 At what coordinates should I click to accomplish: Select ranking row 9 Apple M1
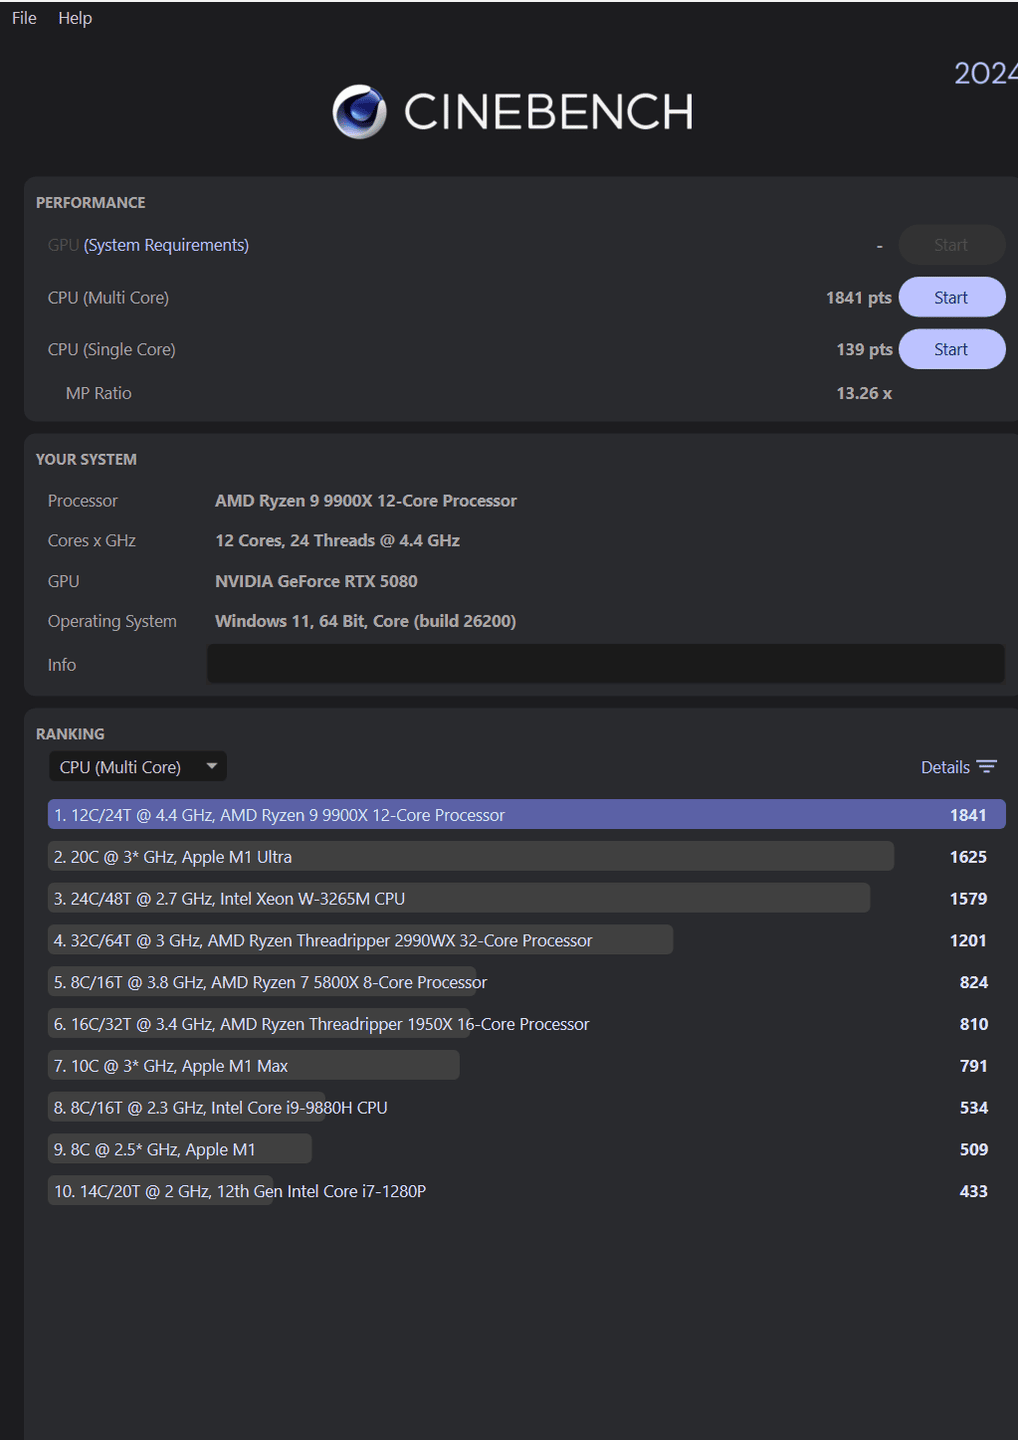(526, 1150)
